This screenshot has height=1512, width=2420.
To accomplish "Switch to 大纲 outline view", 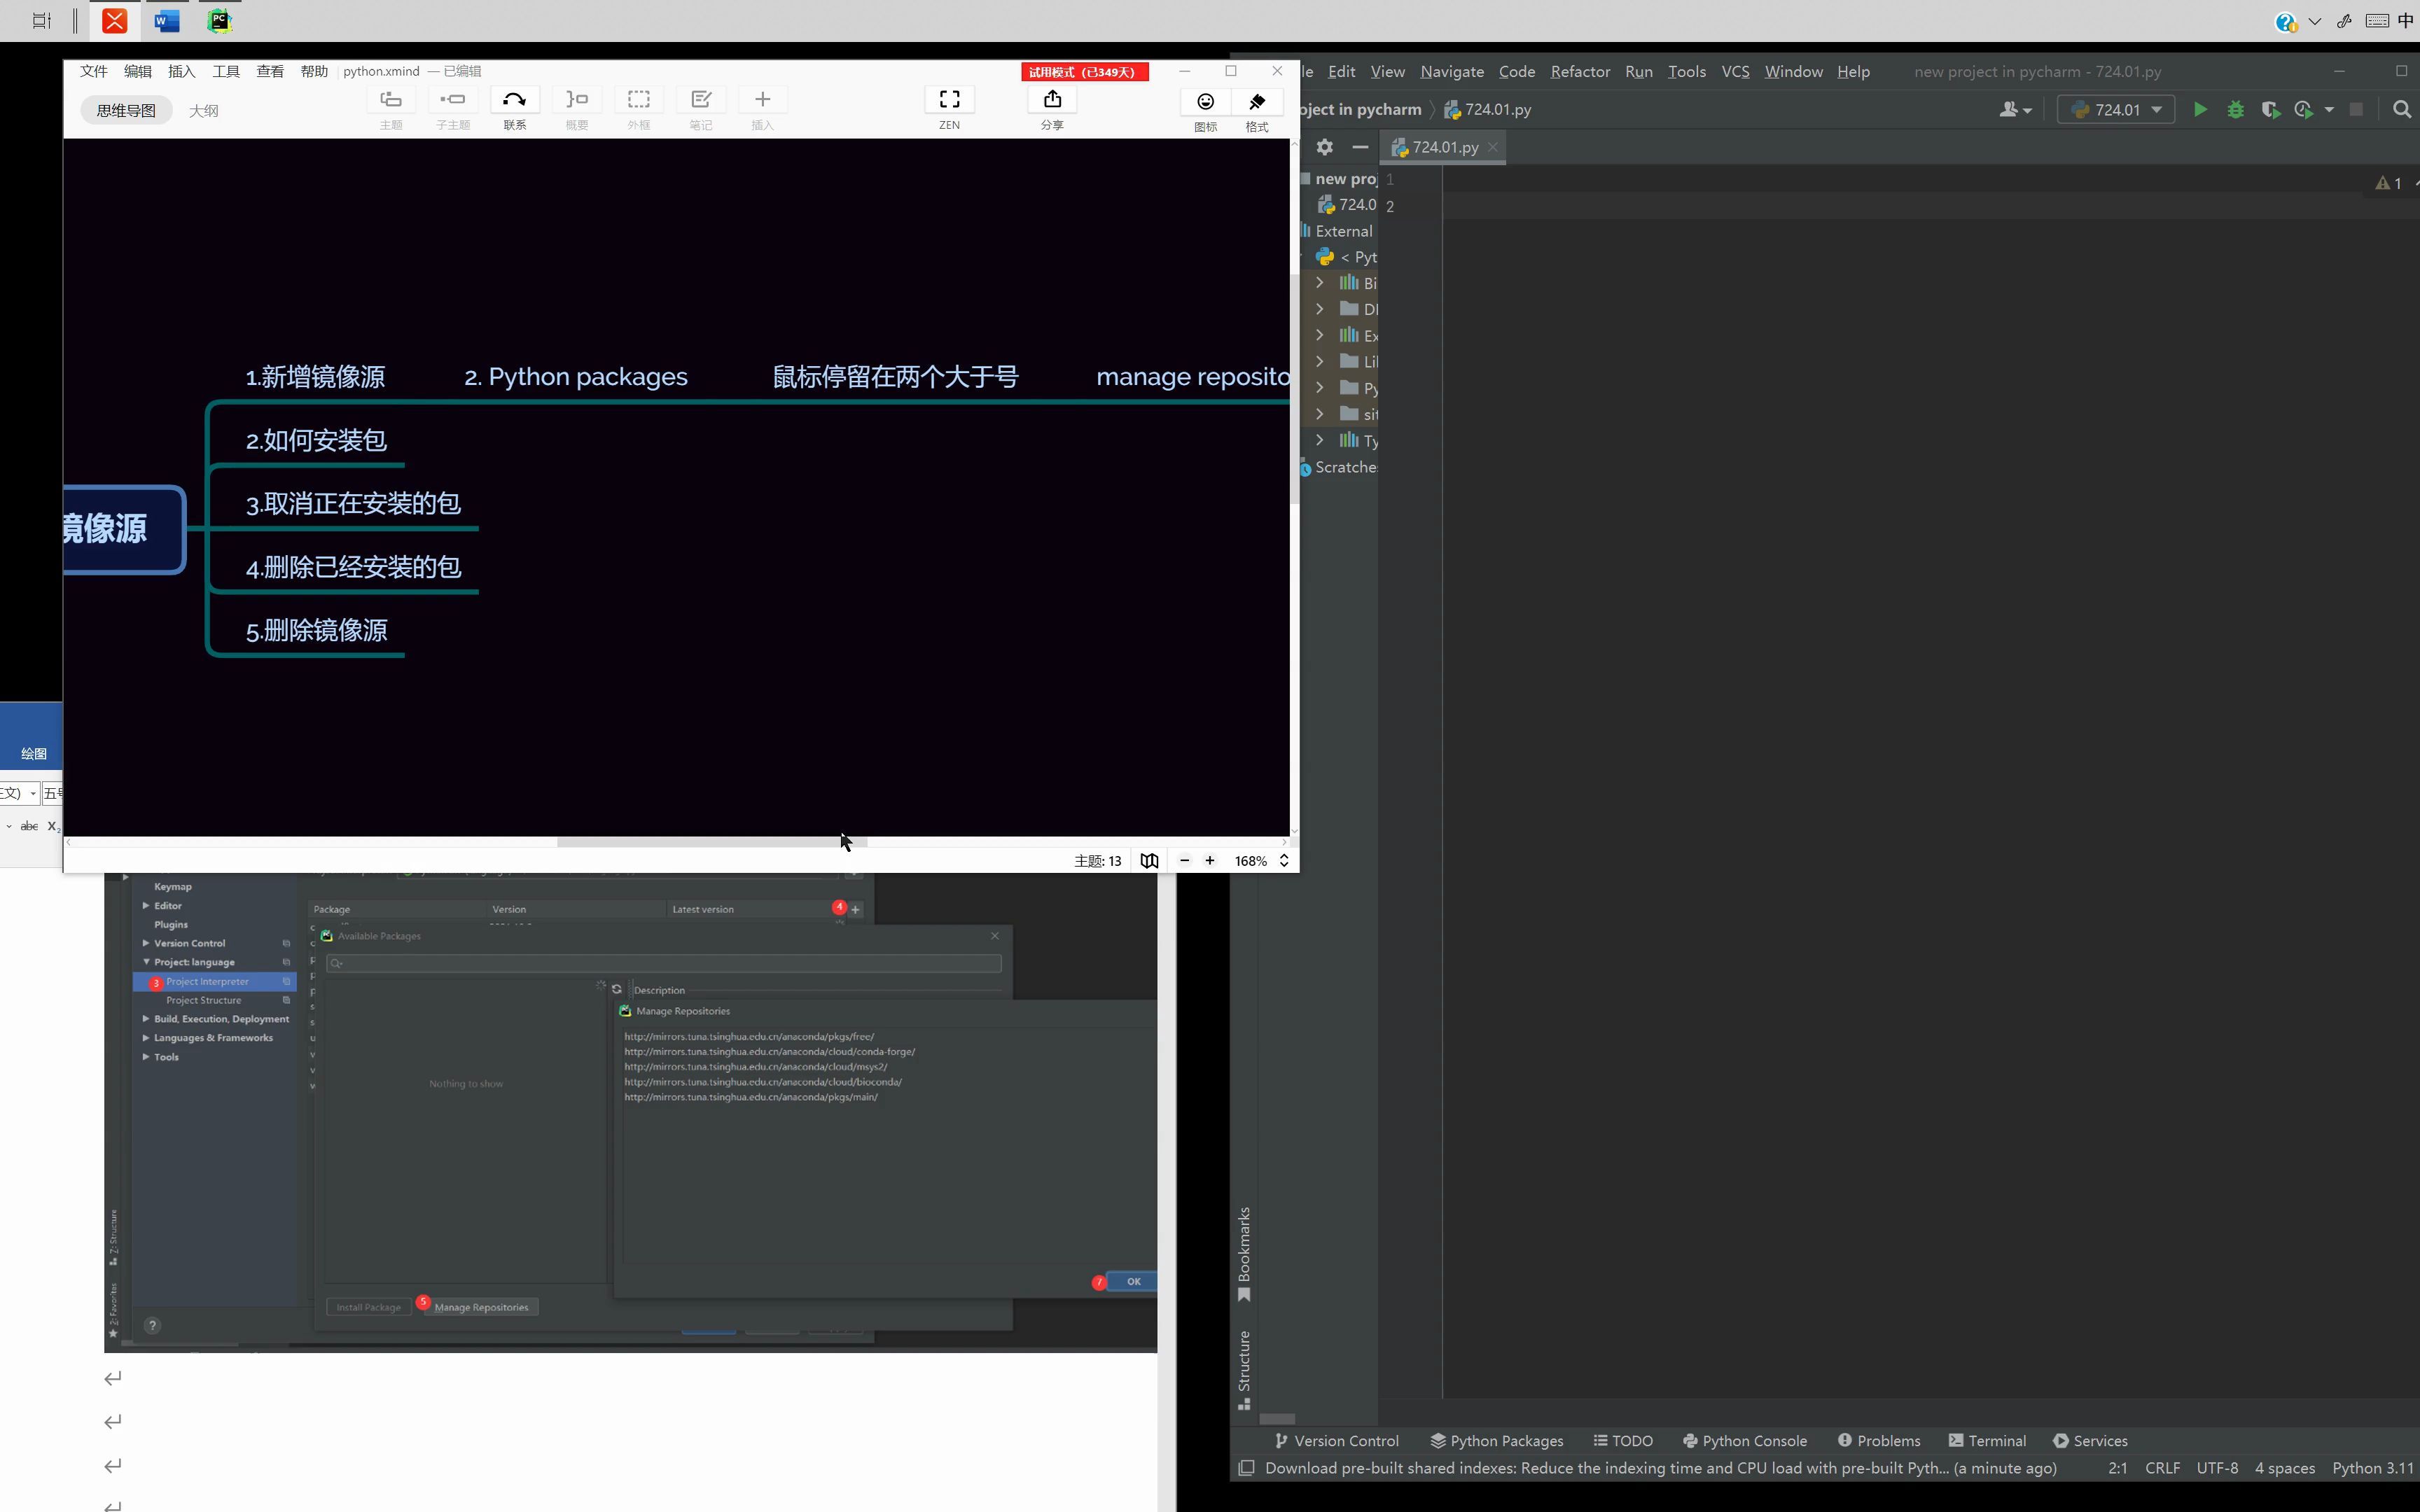I will click(203, 111).
